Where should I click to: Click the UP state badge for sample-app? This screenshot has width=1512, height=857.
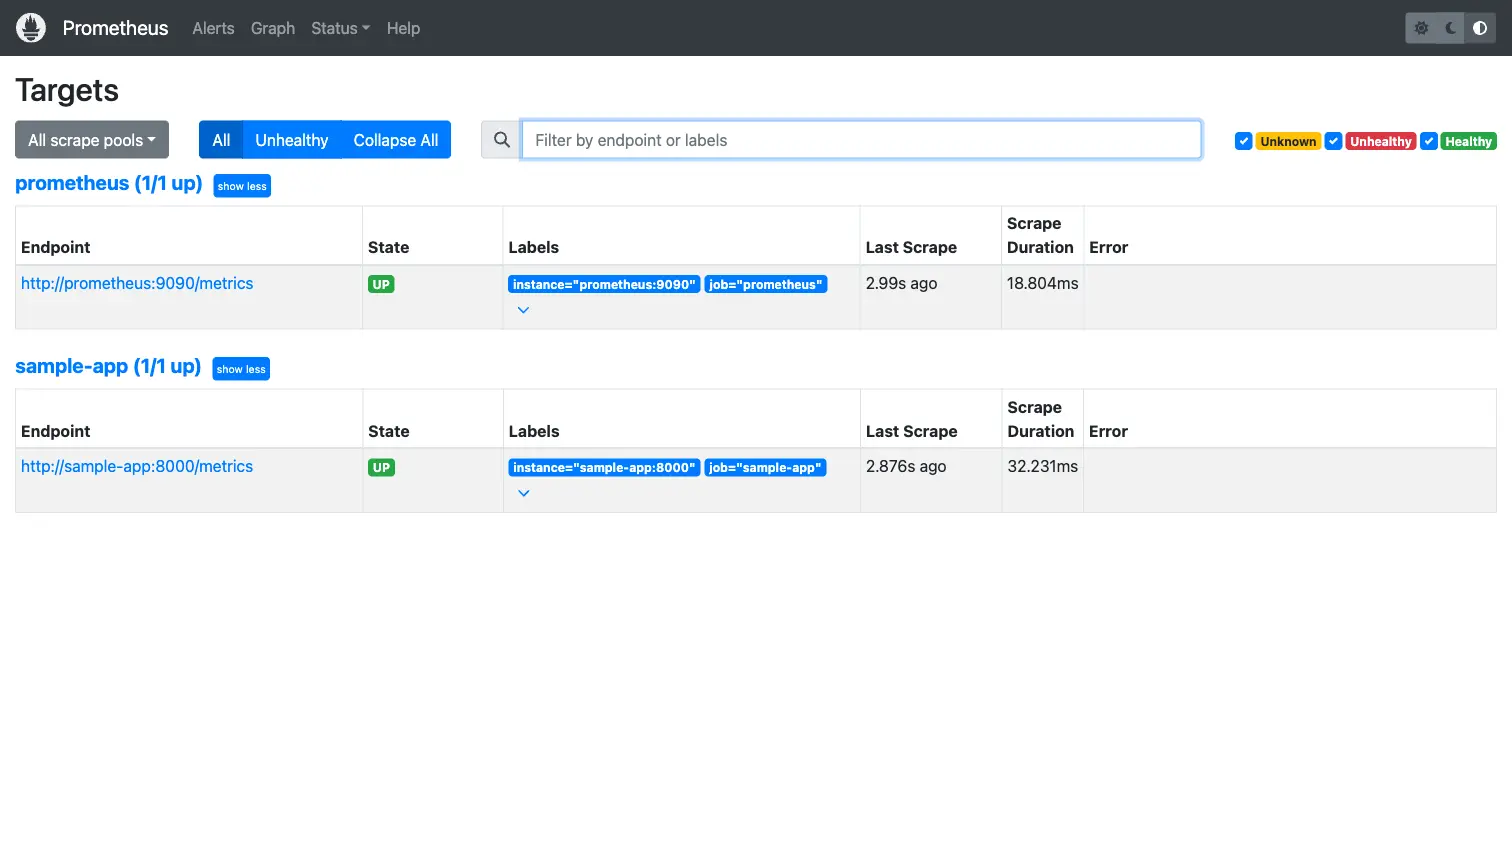[381, 467]
